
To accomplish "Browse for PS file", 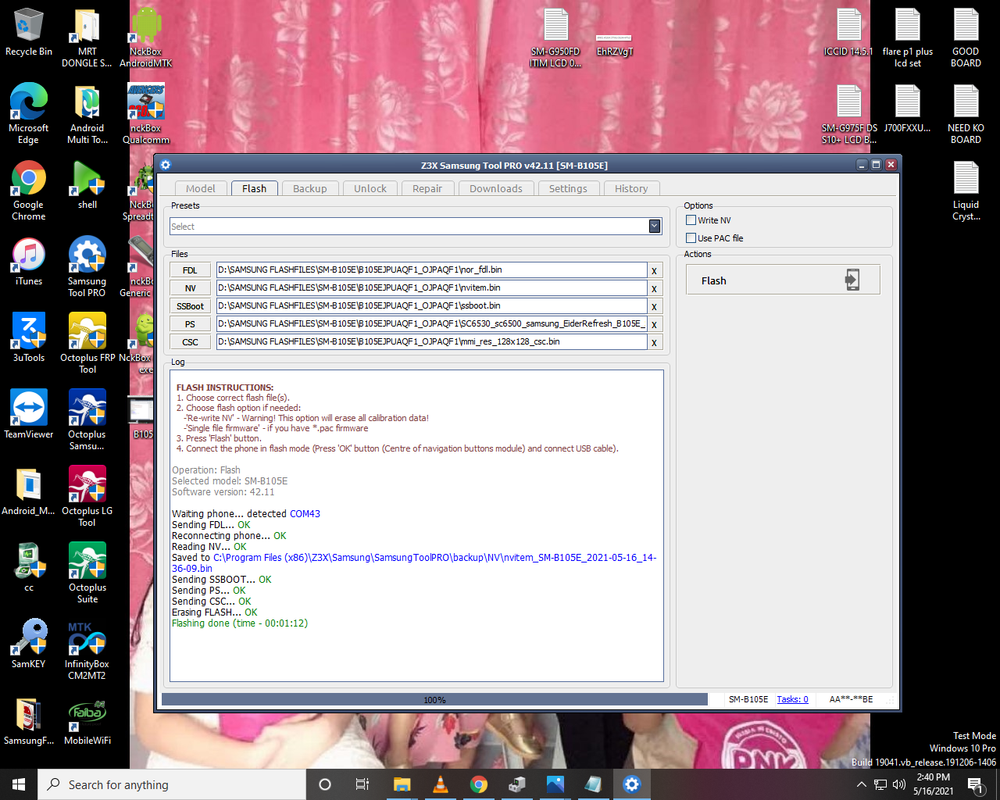I will tap(190, 323).
